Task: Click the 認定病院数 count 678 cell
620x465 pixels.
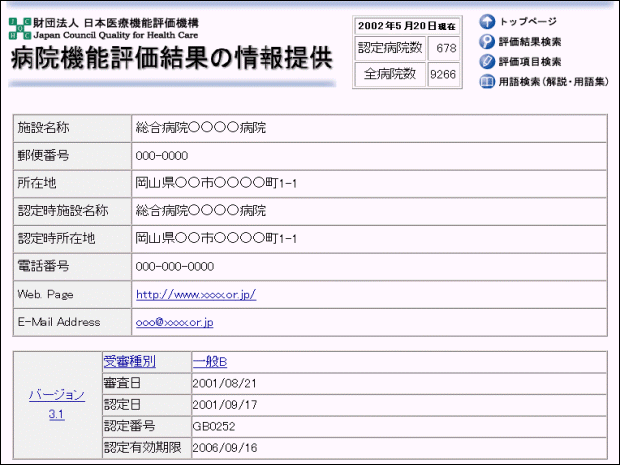Action: click(443, 47)
